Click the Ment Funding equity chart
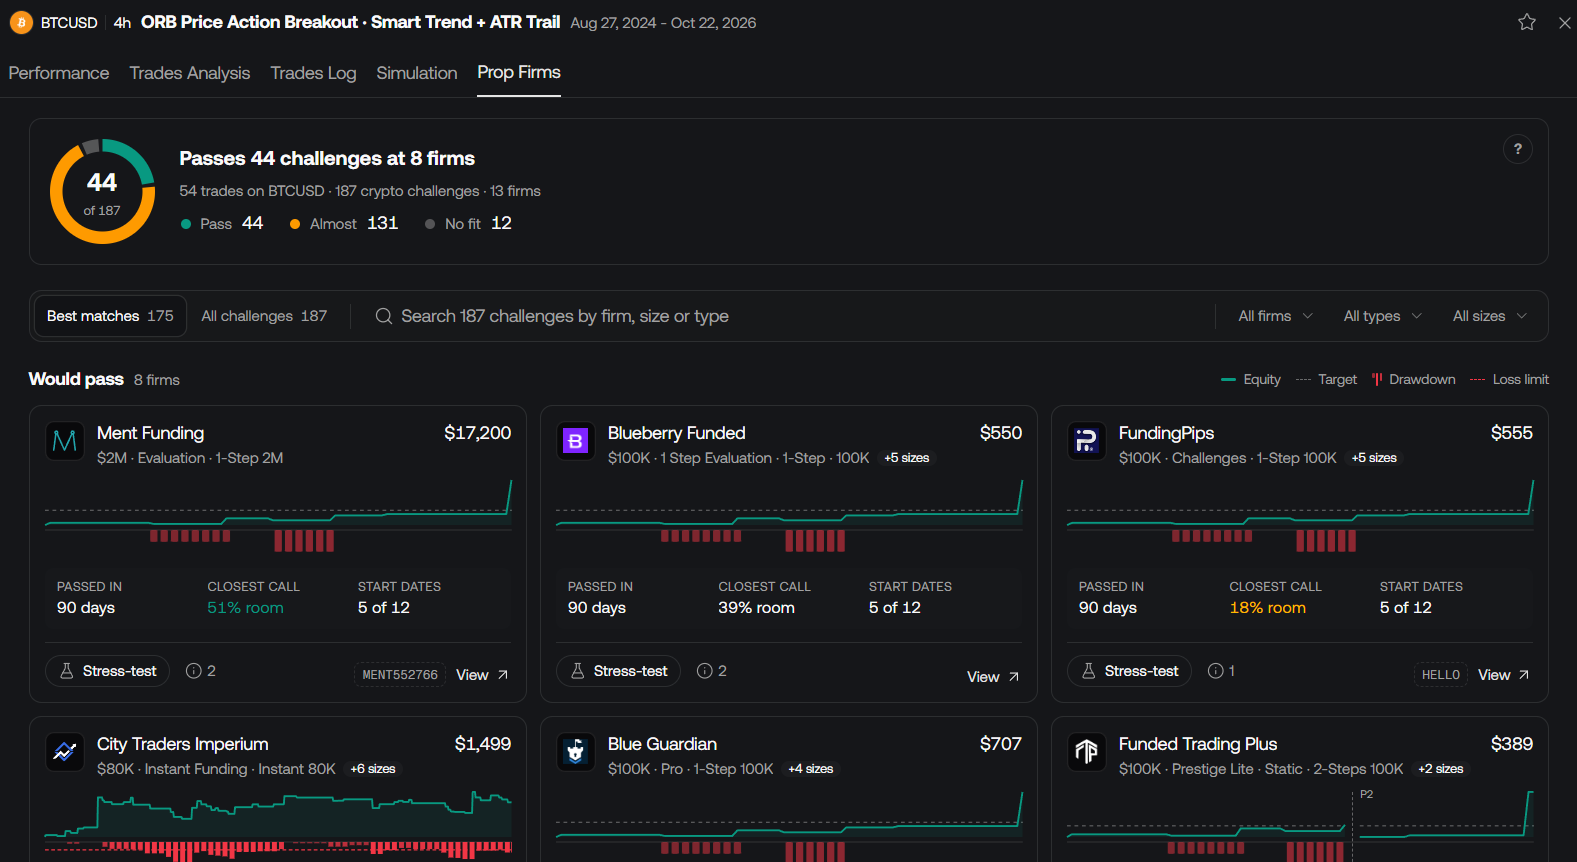The image size is (1577, 862). (x=278, y=516)
